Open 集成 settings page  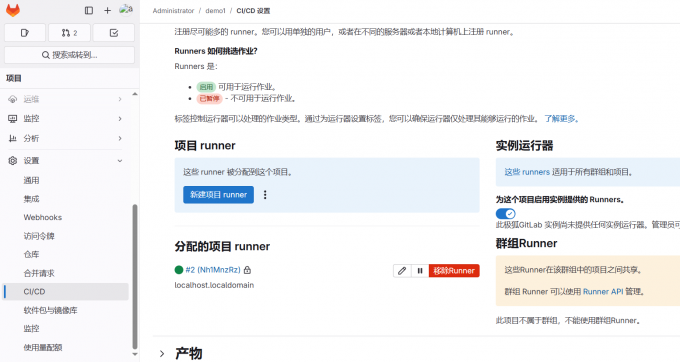31,199
